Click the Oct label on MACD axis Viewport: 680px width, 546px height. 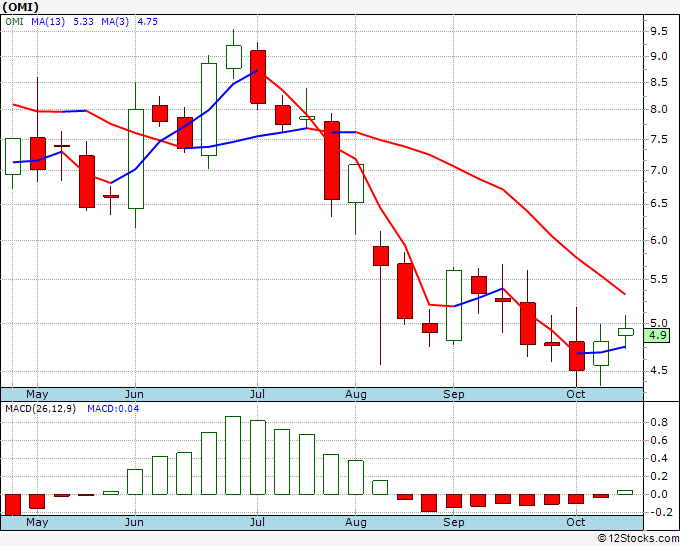[x=576, y=522]
